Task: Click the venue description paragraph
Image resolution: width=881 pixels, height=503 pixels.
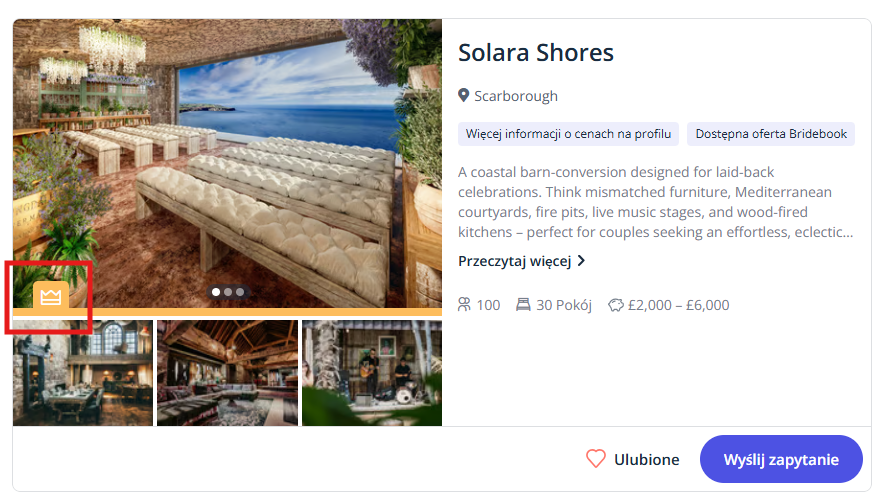Action: 655,202
